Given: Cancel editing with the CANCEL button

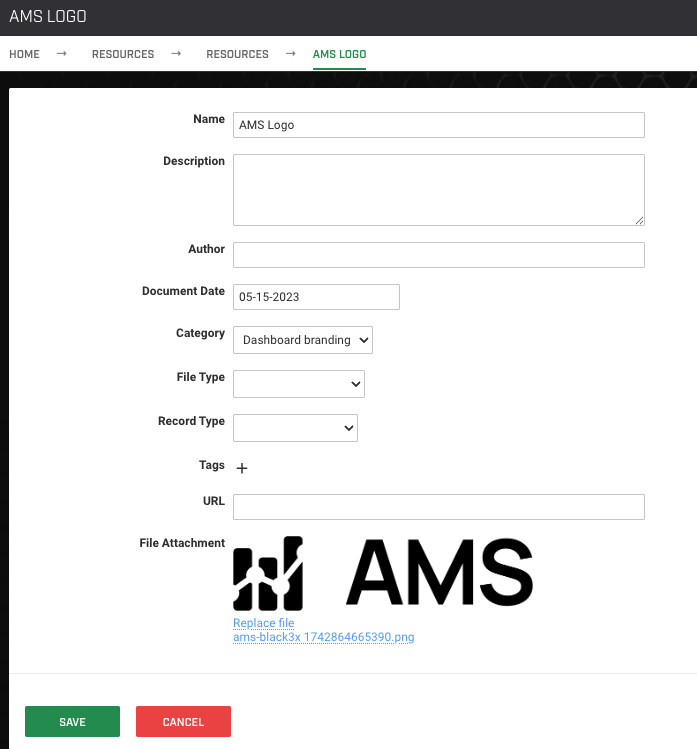Looking at the screenshot, I should tap(183, 721).
